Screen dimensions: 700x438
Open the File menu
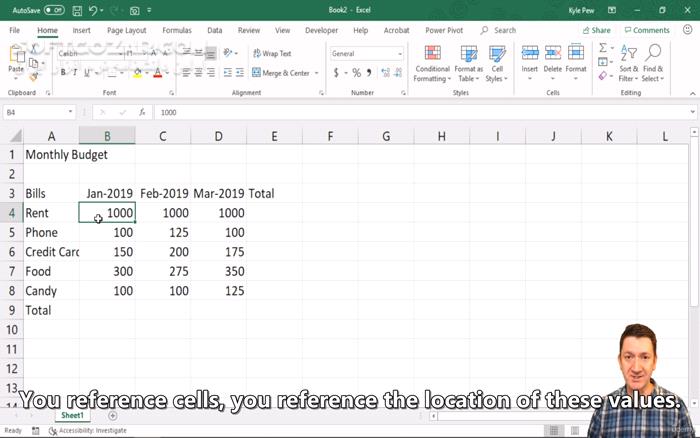pyautogui.click(x=14, y=30)
